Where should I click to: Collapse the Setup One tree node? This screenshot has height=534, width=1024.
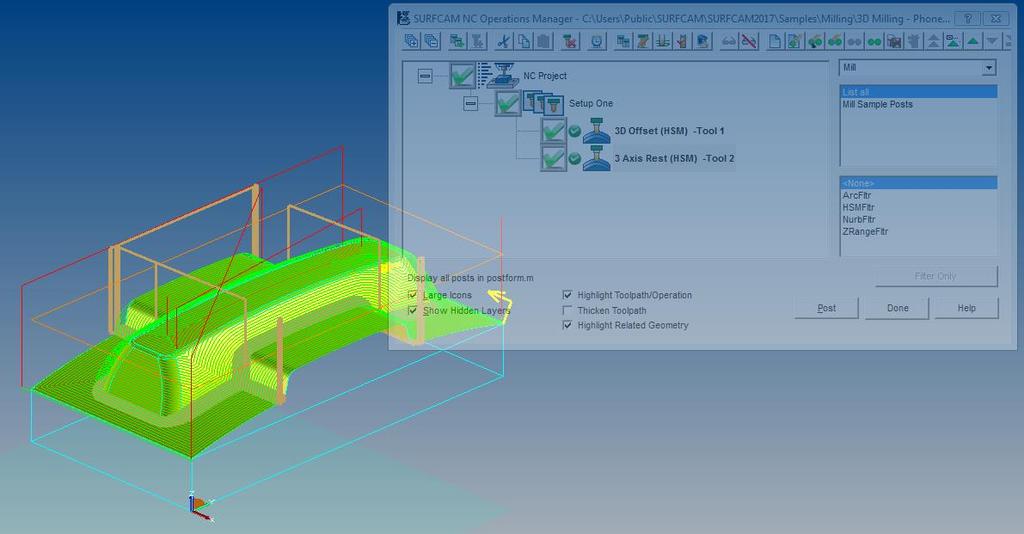470,103
